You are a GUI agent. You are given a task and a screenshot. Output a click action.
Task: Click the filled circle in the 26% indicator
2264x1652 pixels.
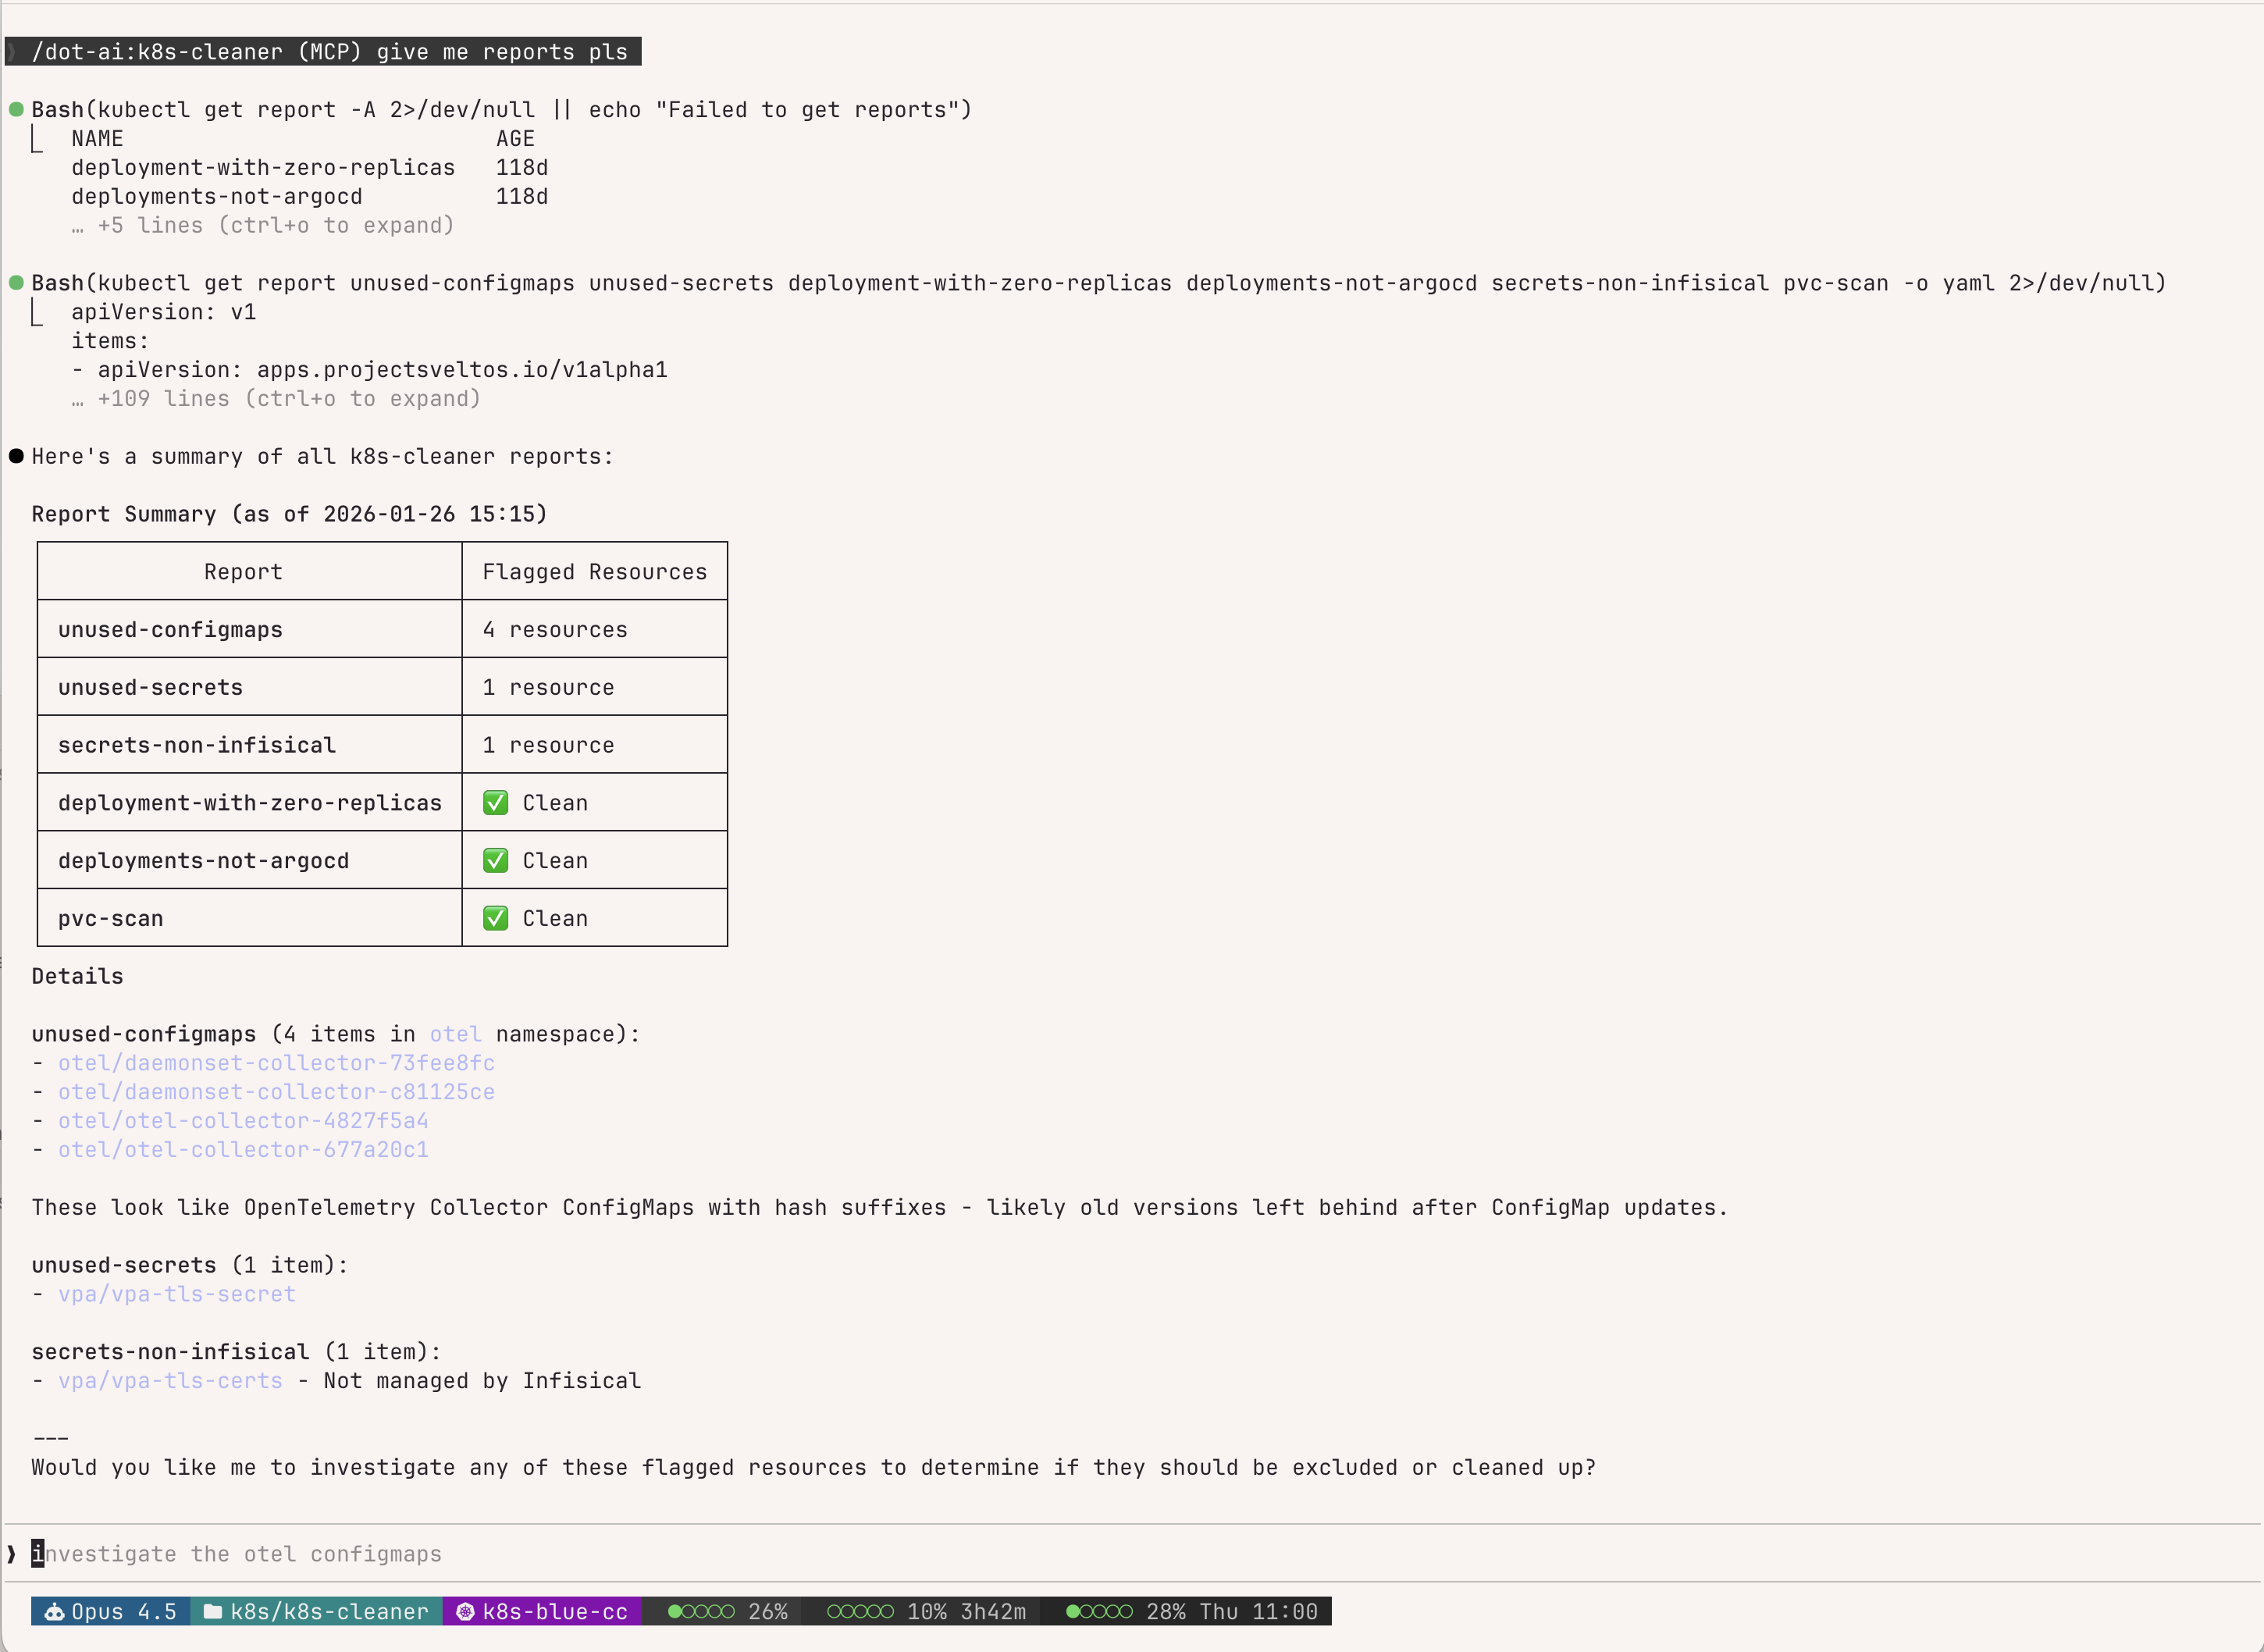pos(676,1611)
